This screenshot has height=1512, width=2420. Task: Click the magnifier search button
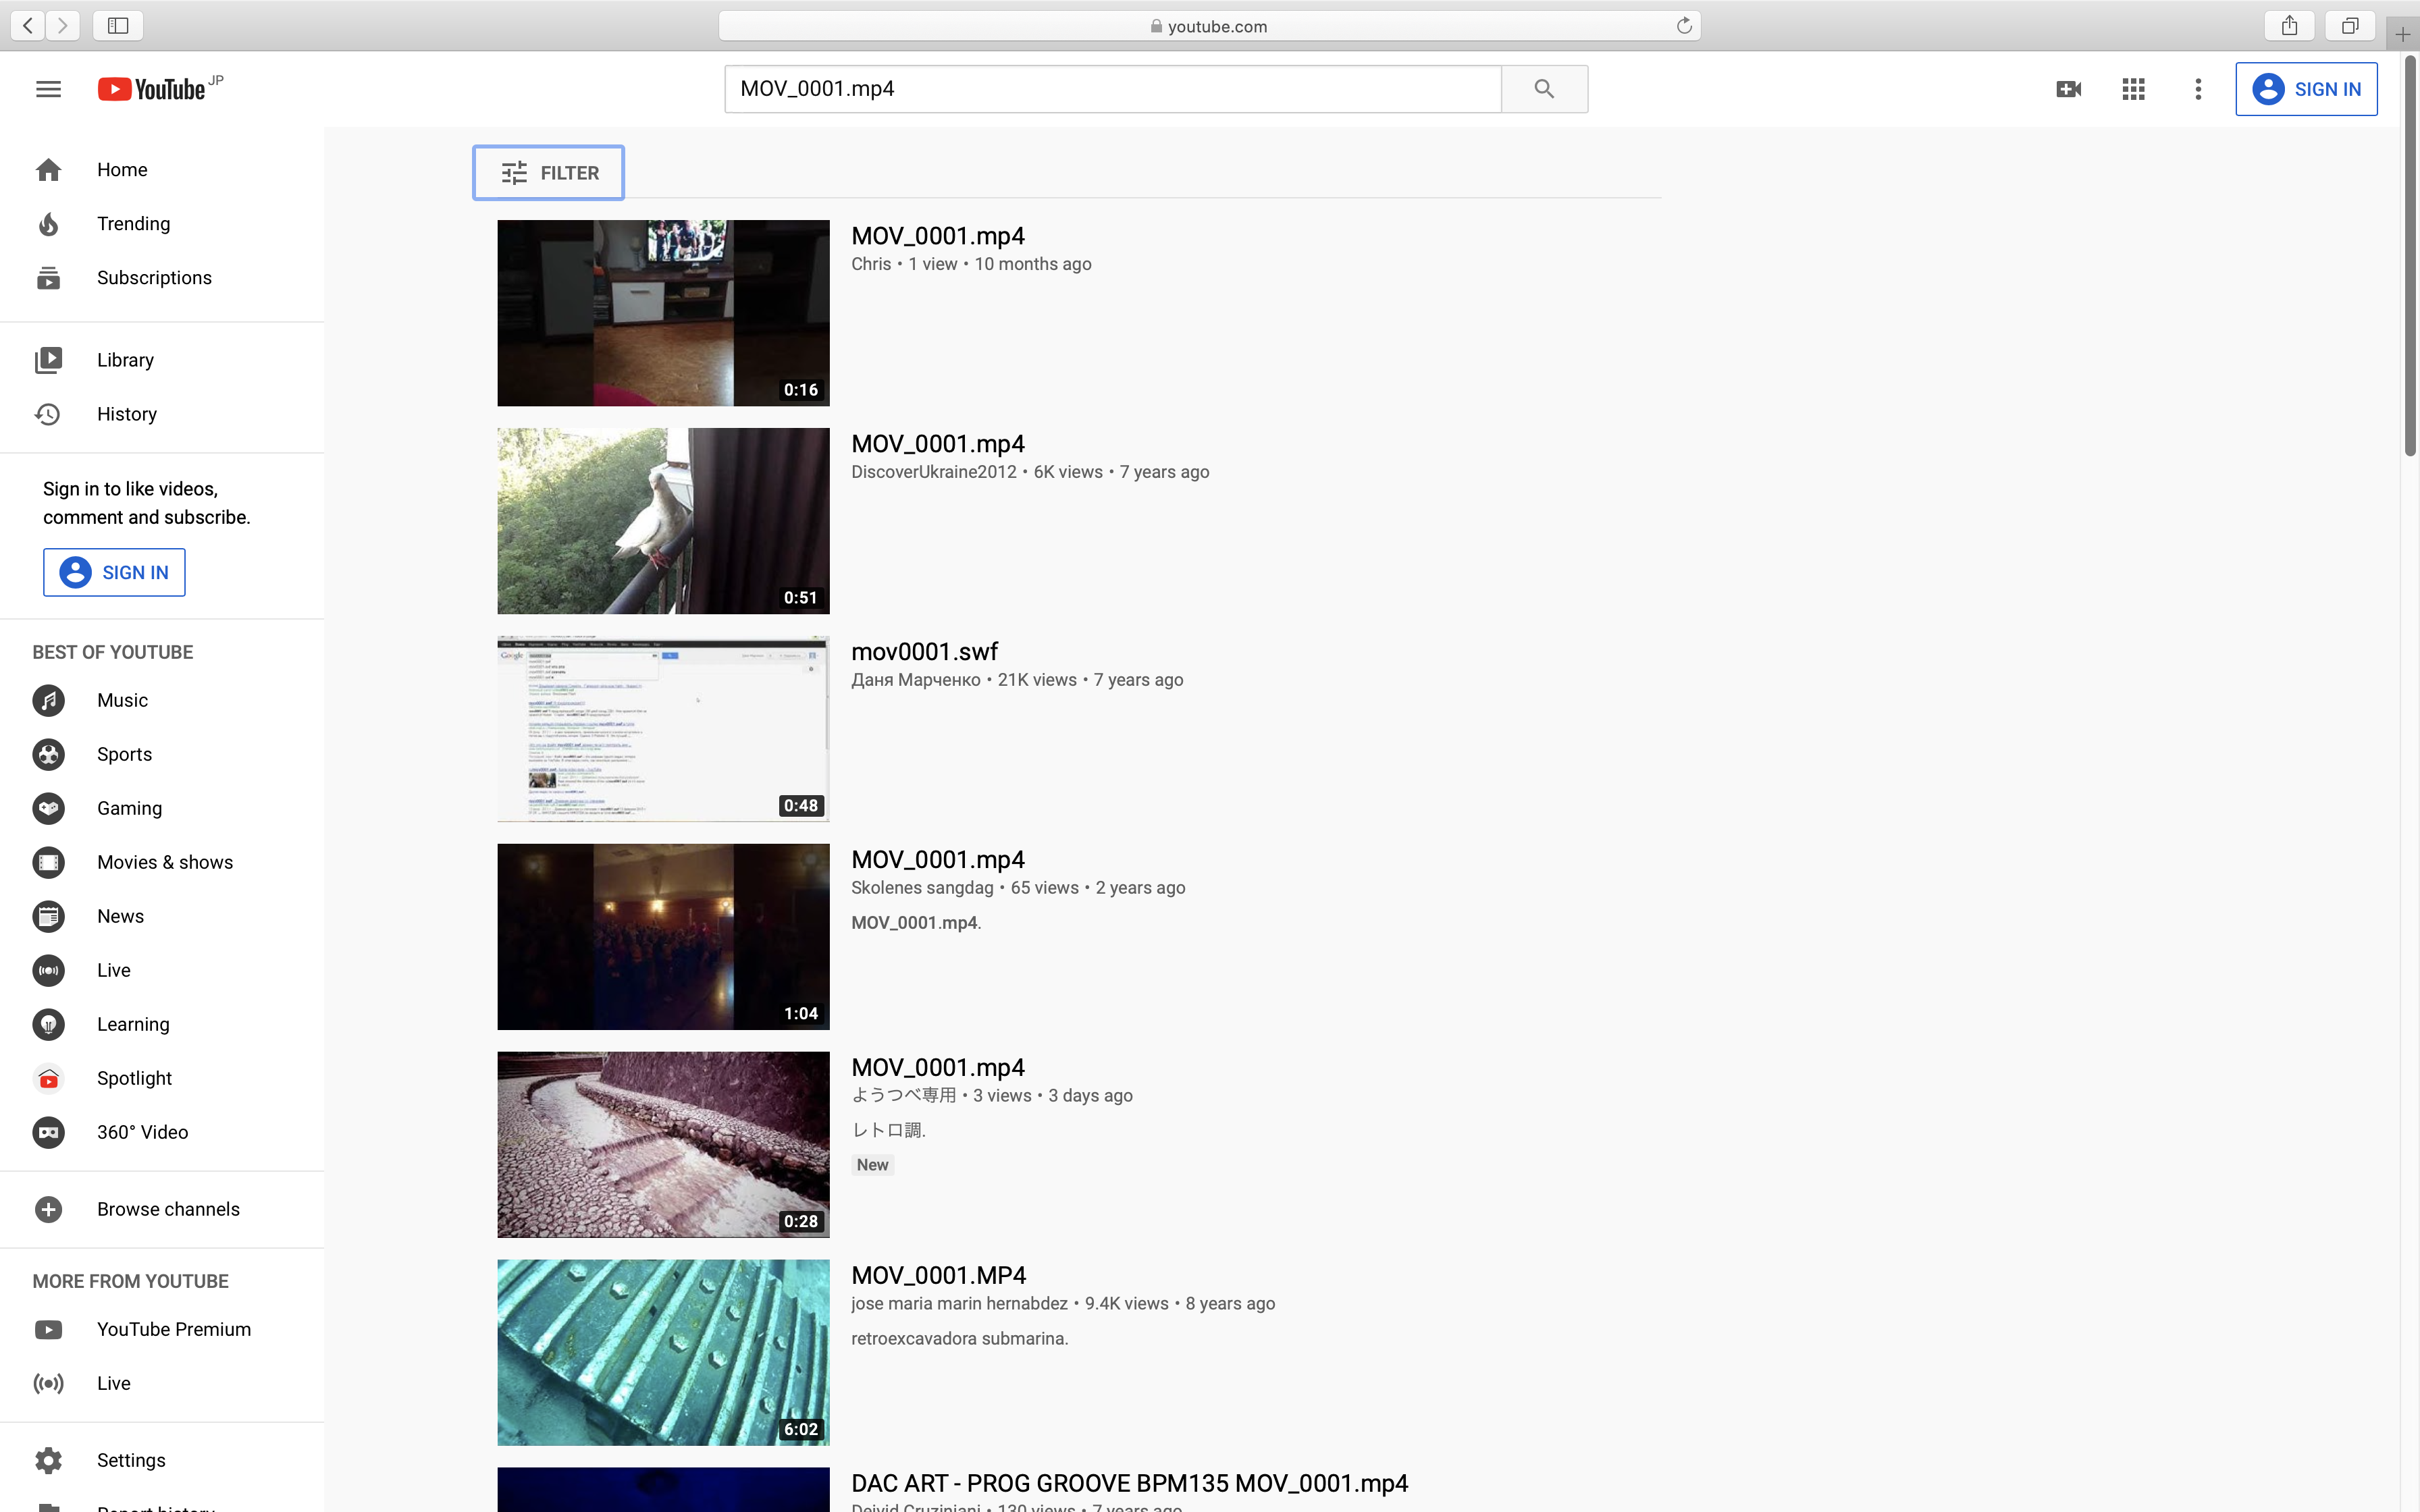coord(1544,89)
